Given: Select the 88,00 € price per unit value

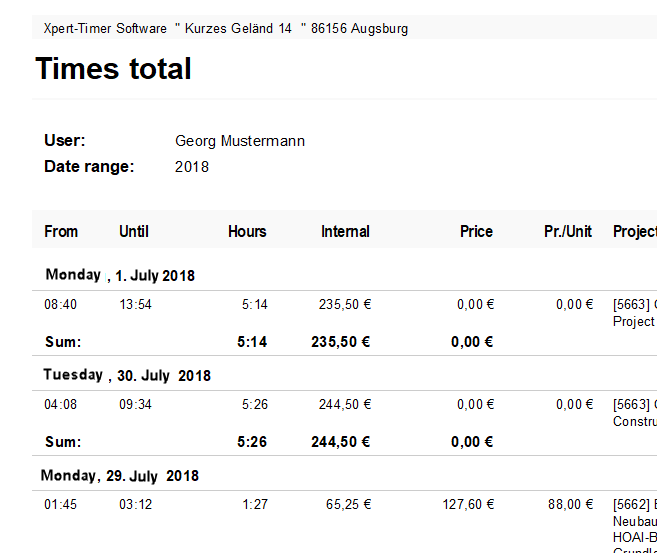Looking at the screenshot, I should pos(570,505).
